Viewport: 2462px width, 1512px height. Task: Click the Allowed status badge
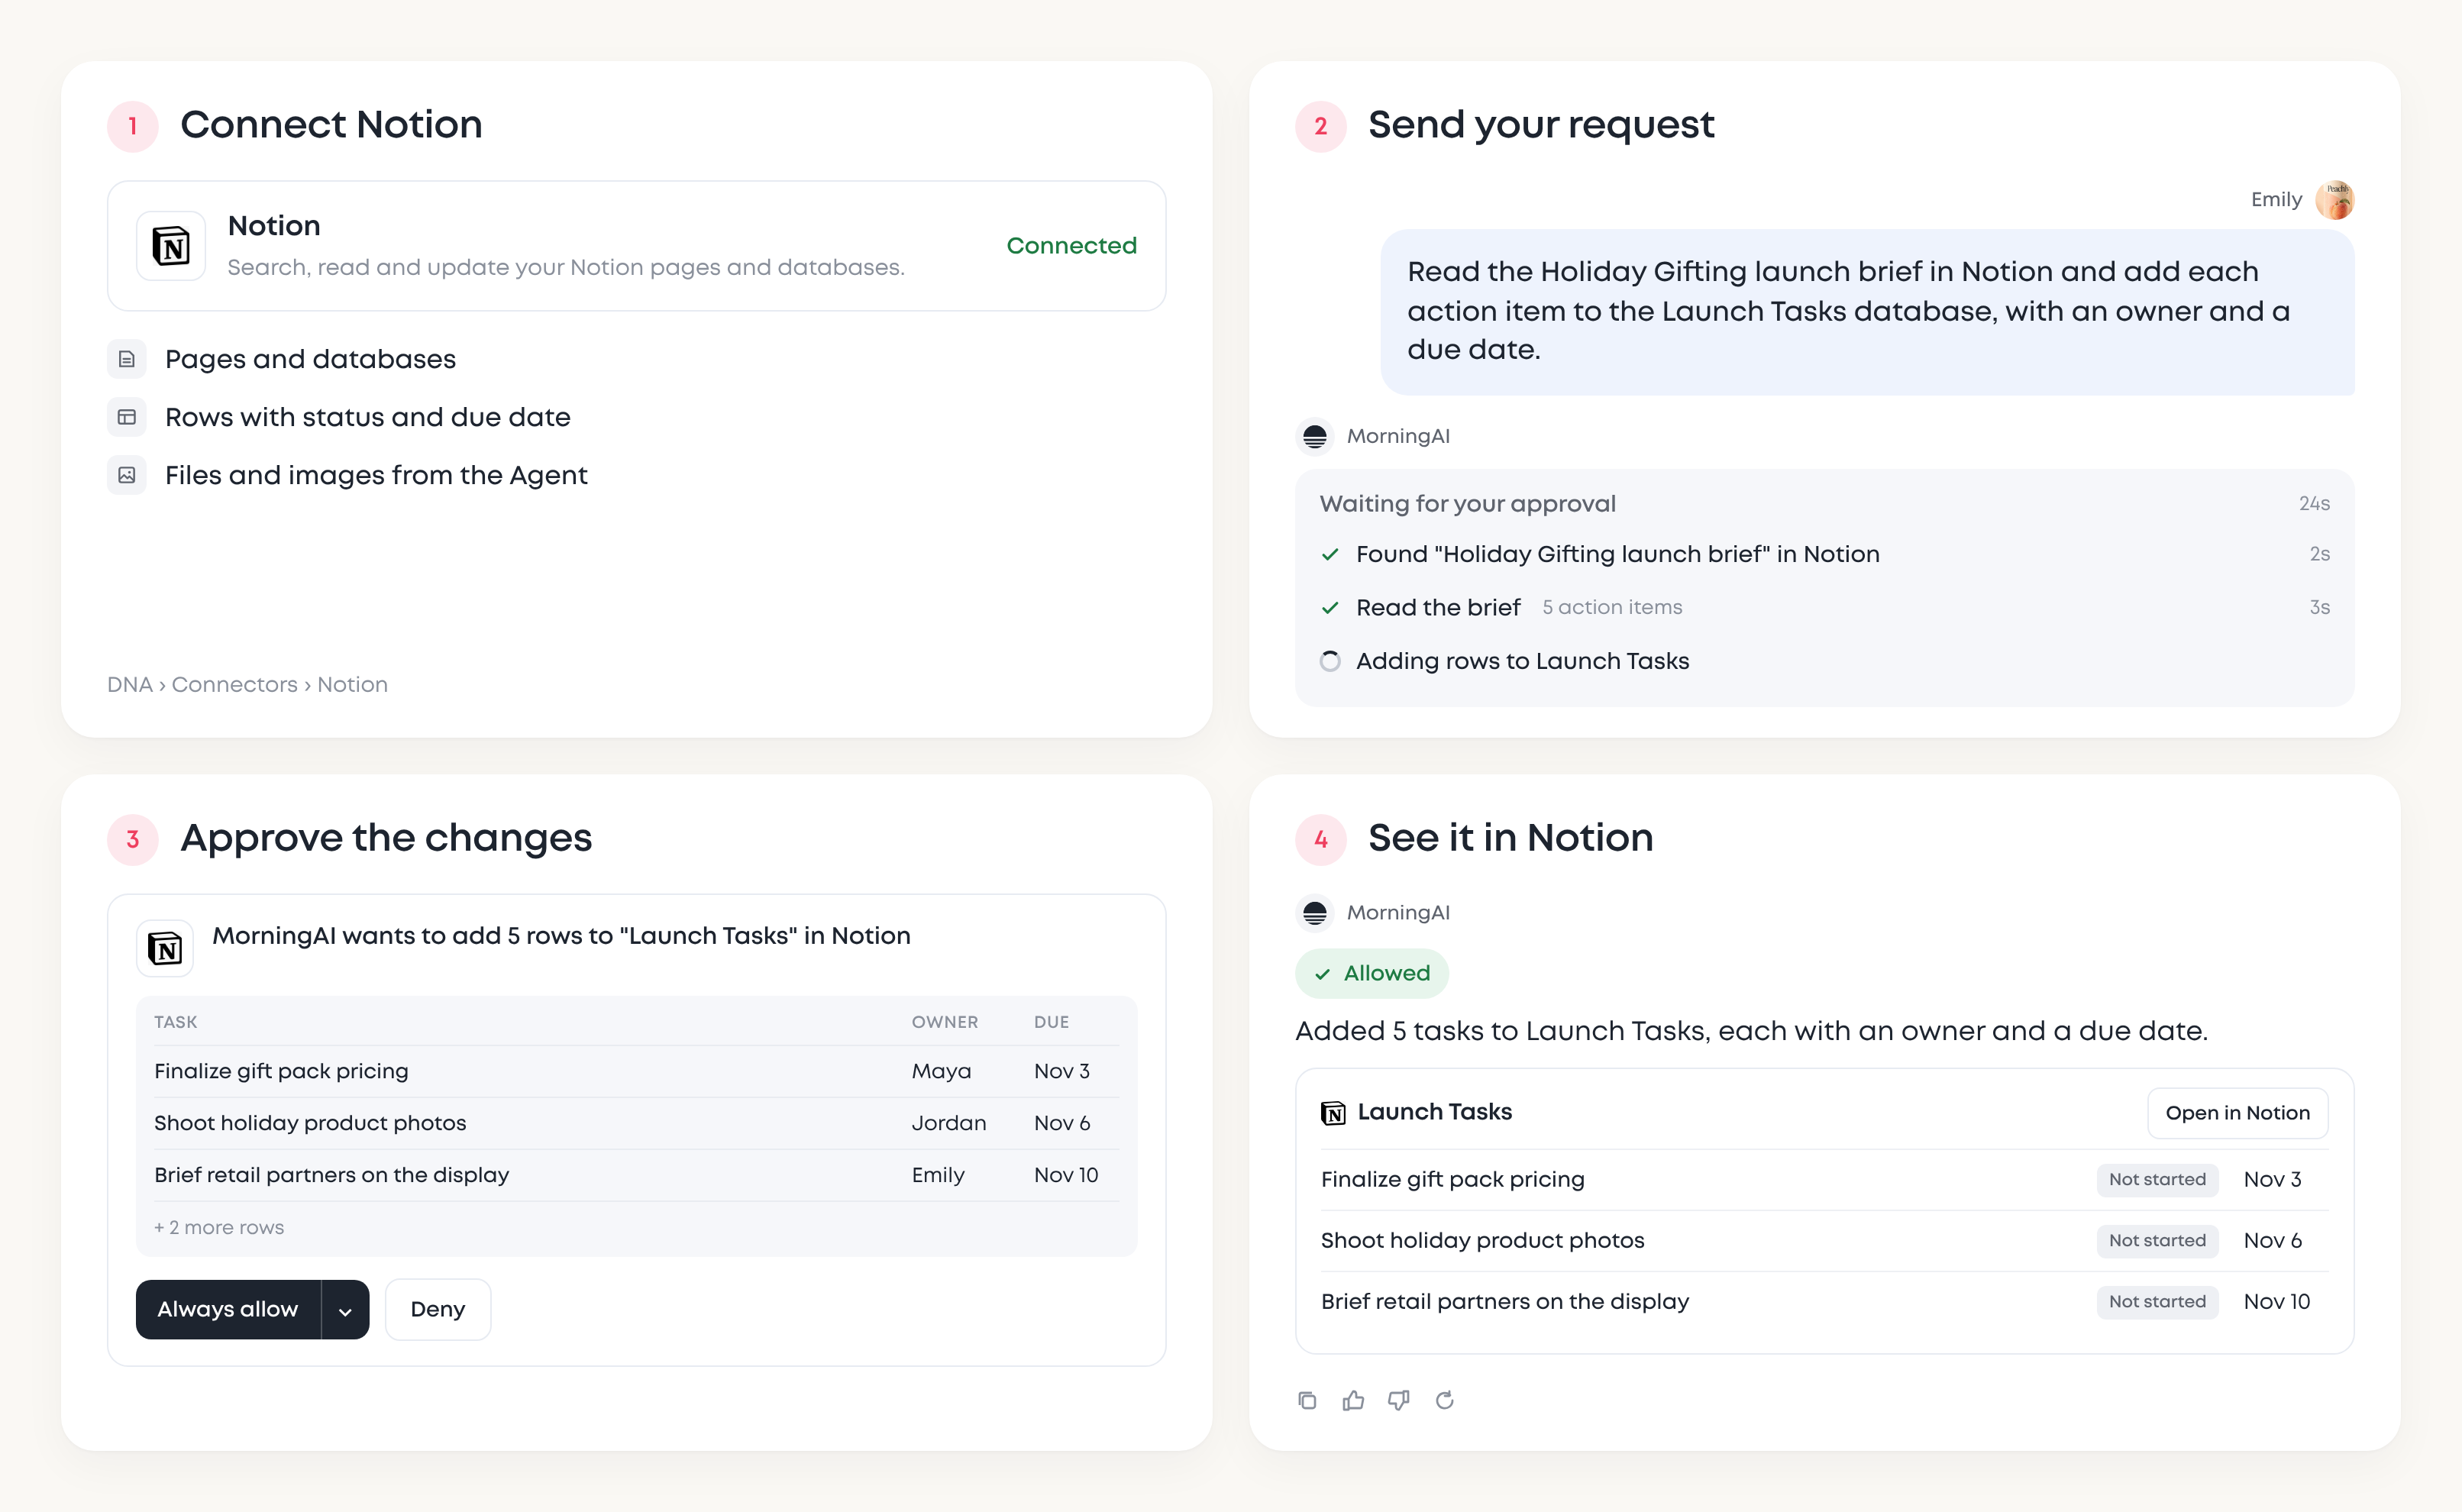(1372, 974)
